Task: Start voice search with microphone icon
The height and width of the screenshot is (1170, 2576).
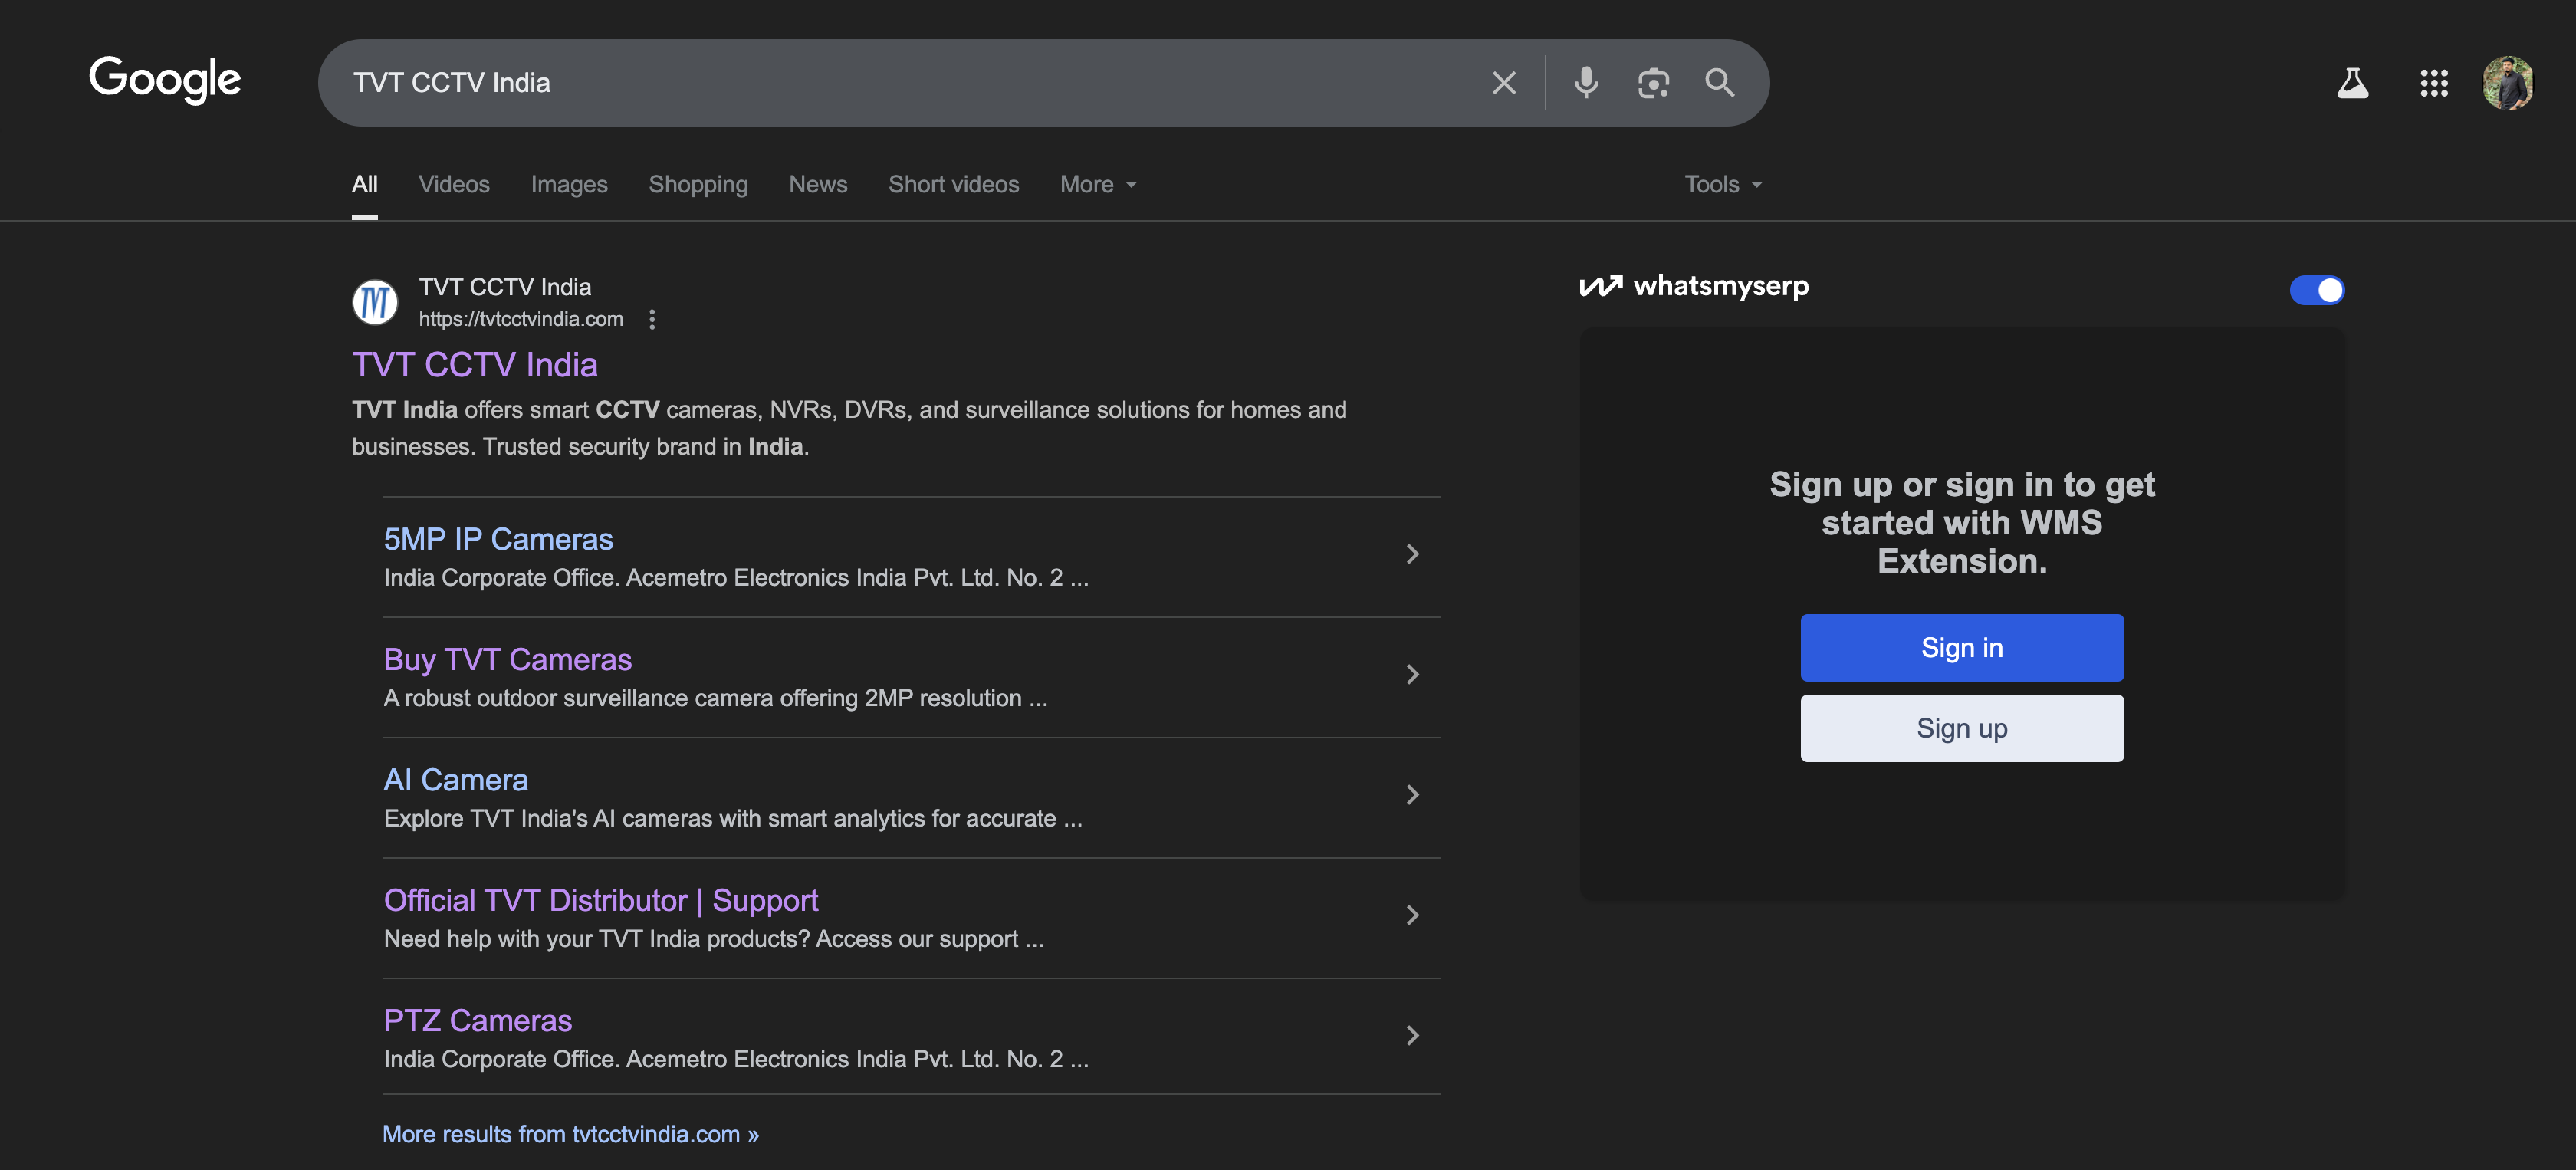Action: point(1585,83)
